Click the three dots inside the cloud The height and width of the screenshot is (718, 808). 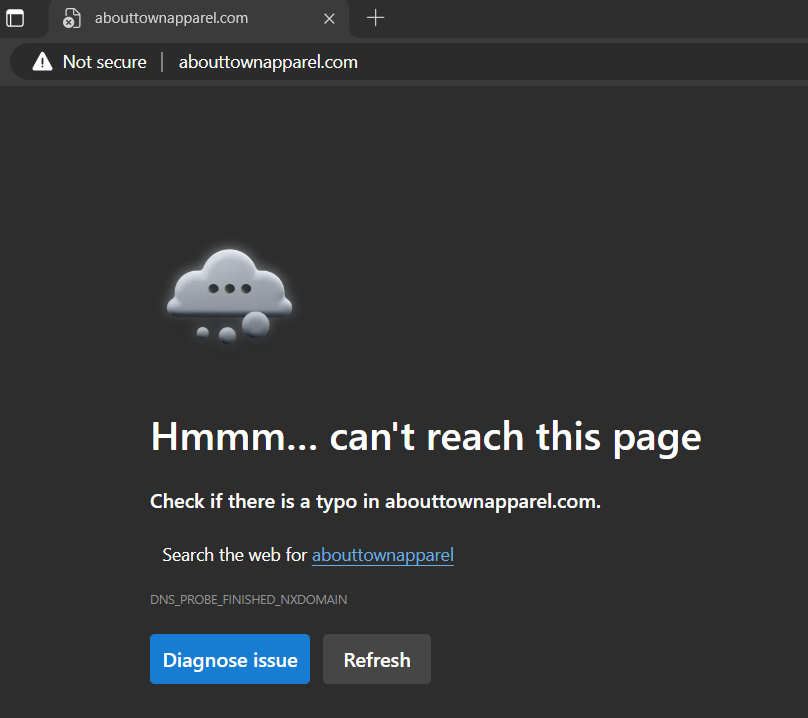[229, 288]
